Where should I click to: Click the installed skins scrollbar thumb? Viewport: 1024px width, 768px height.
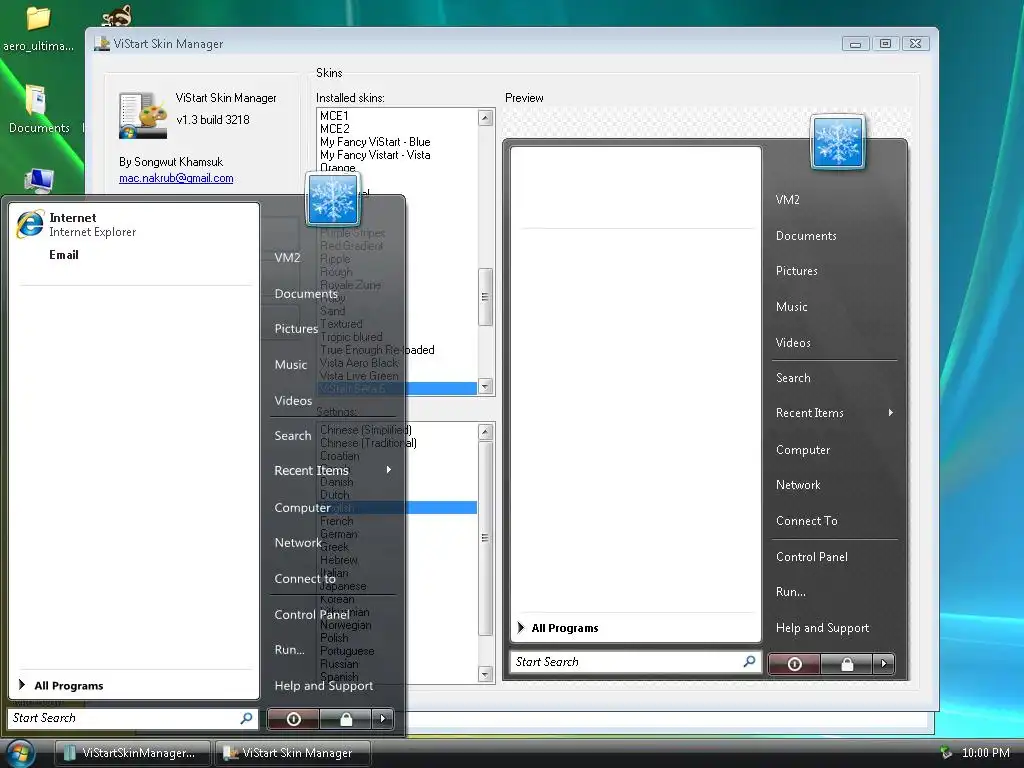tap(485, 296)
